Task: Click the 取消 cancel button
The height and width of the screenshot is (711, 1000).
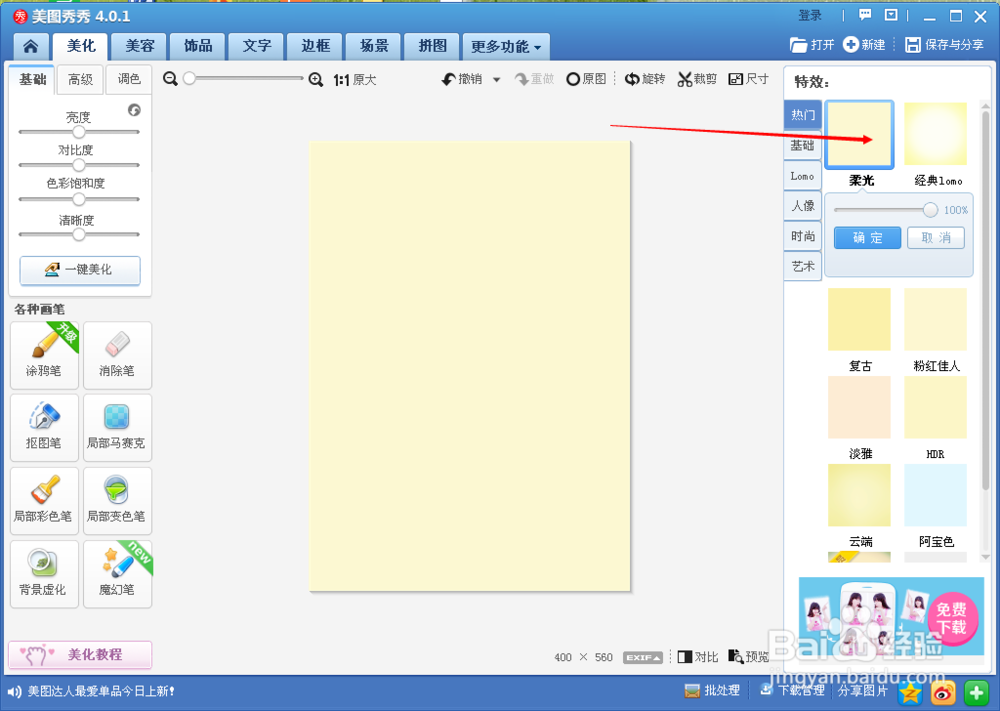Action: tap(936, 238)
